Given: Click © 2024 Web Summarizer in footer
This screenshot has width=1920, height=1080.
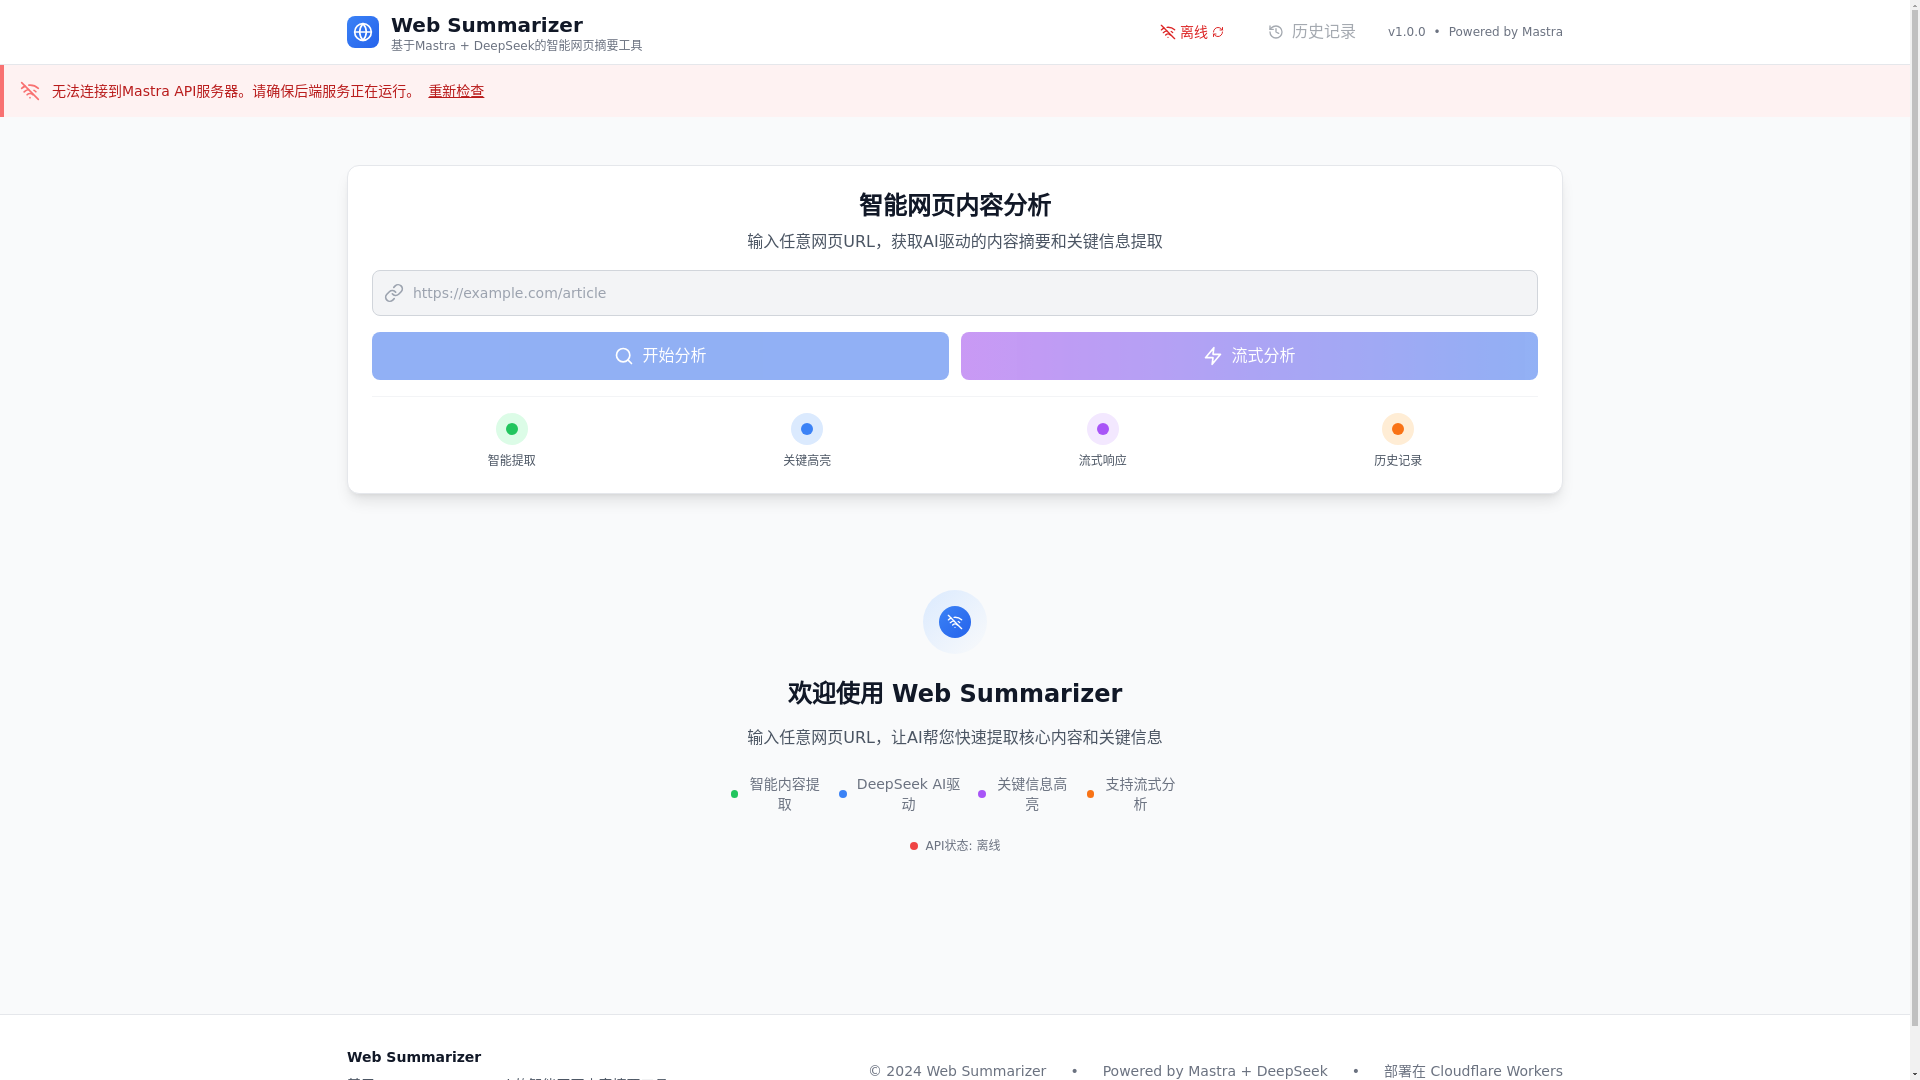Looking at the screenshot, I should [x=957, y=1071].
